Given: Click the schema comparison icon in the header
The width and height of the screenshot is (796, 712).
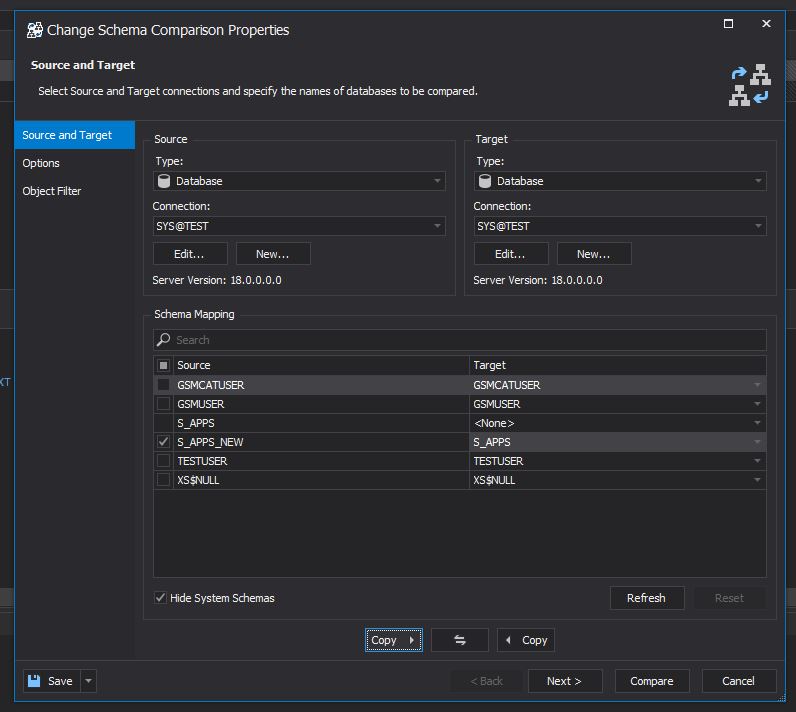Looking at the screenshot, I should pyautogui.click(x=749, y=85).
